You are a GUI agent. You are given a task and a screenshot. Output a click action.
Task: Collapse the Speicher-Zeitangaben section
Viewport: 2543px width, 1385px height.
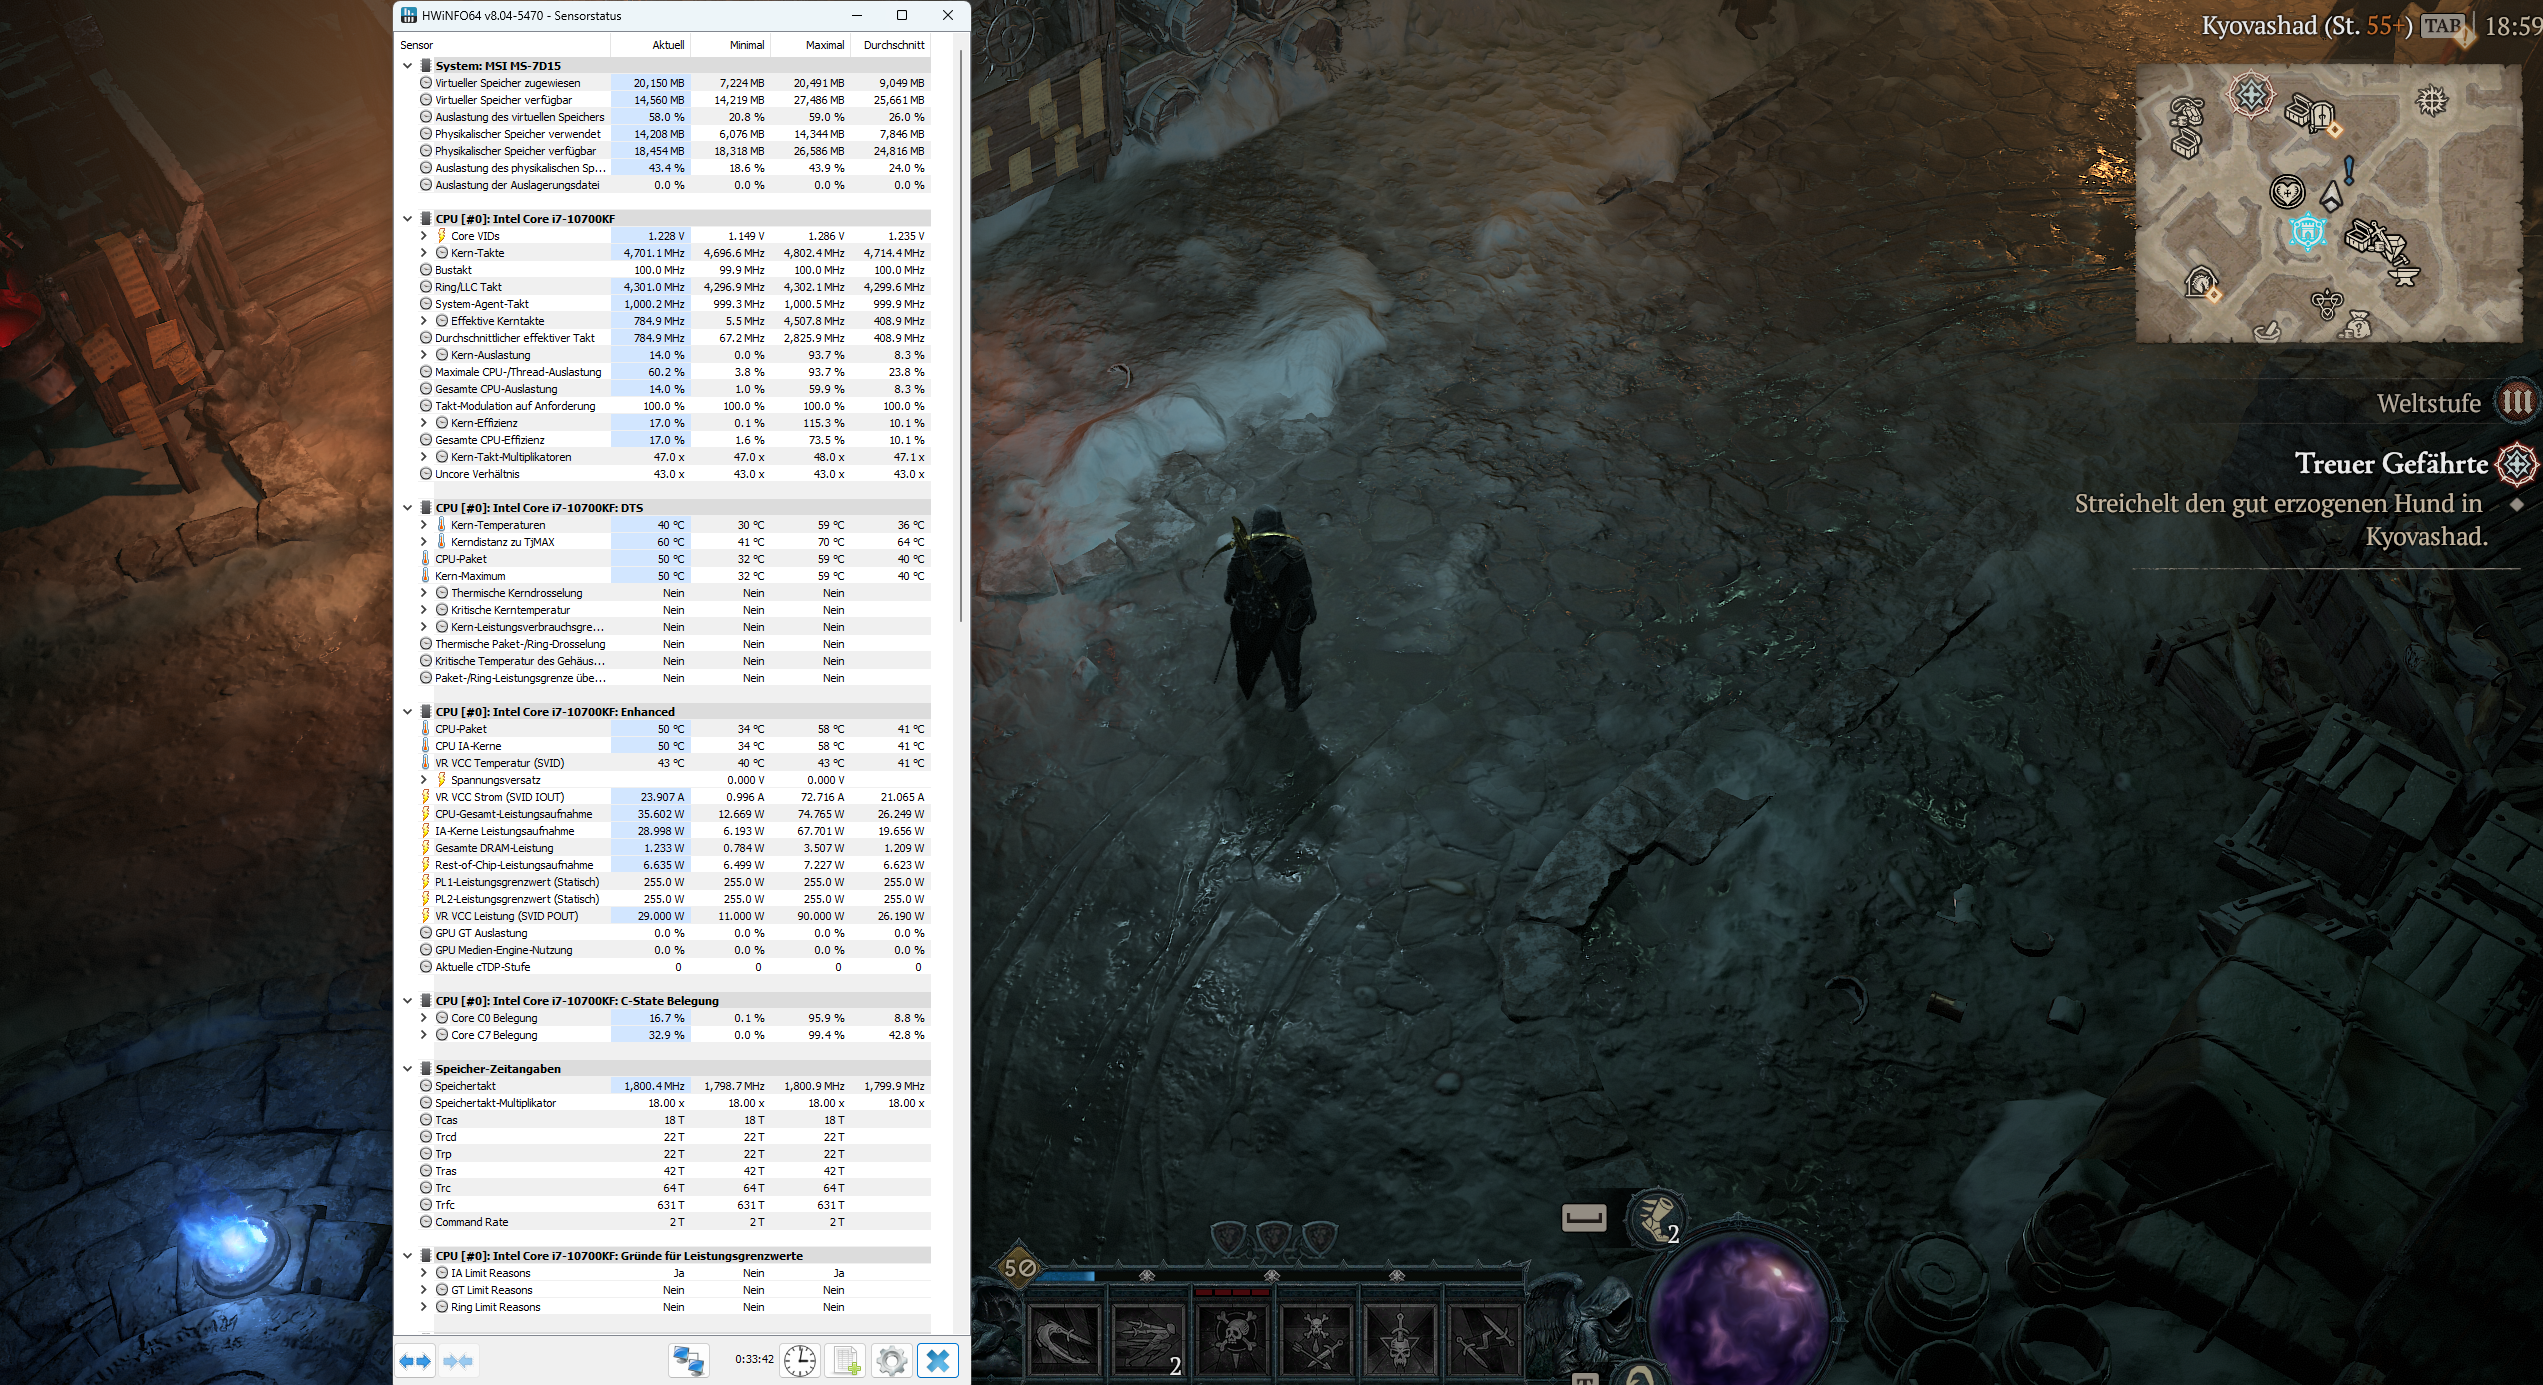click(x=407, y=1069)
